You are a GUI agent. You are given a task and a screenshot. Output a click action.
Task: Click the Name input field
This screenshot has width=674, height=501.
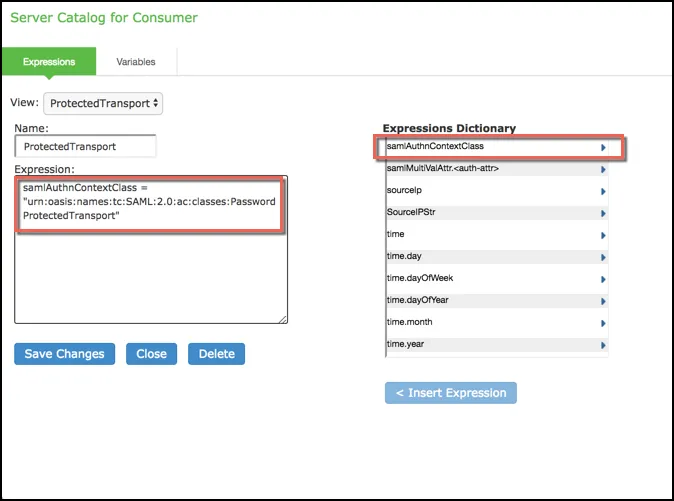85,147
